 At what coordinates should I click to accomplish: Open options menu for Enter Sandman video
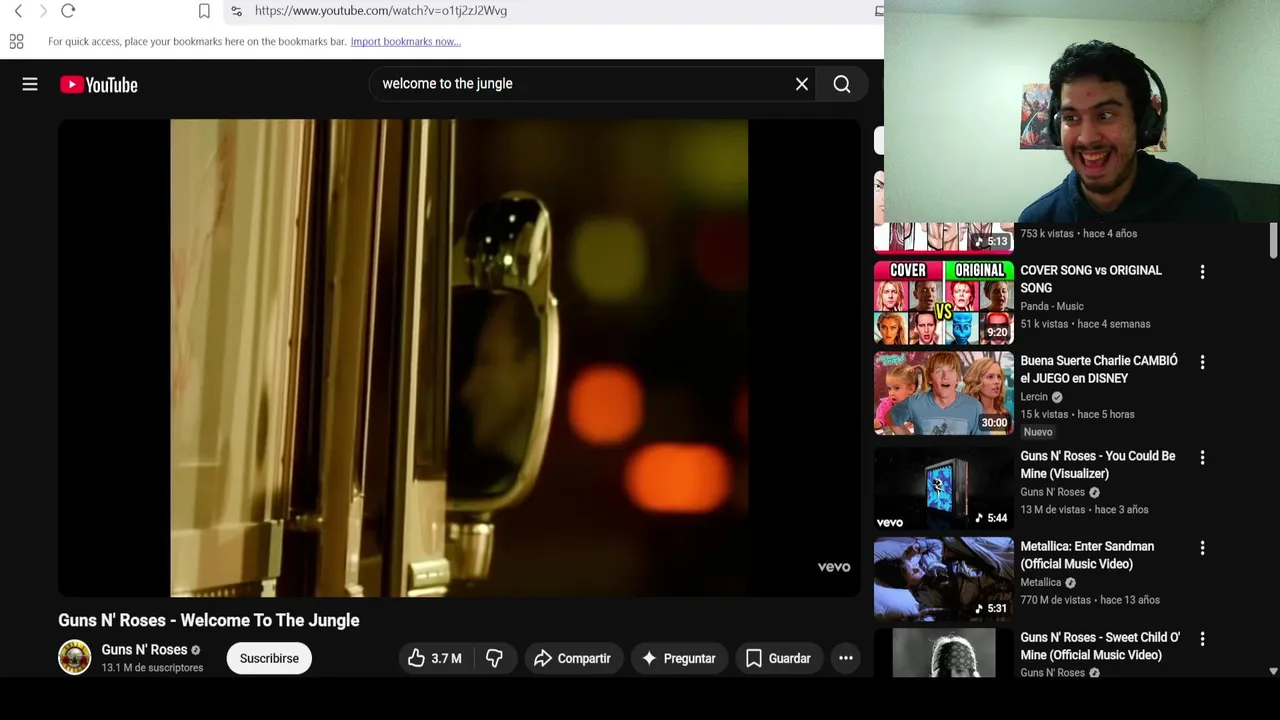pos(1202,548)
